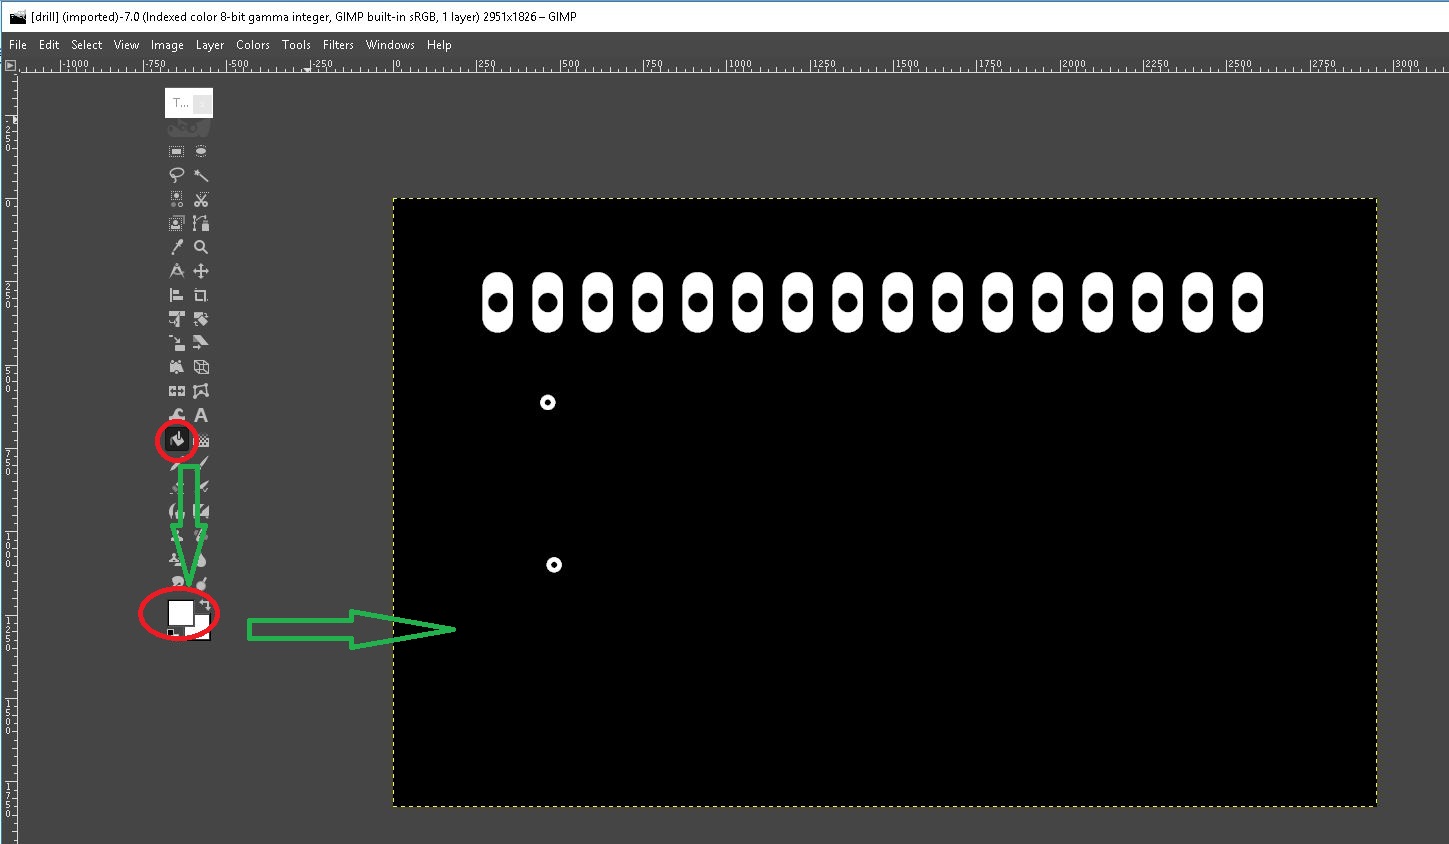Select the Move tool
The width and height of the screenshot is (1449, 844).
(201, 271)
